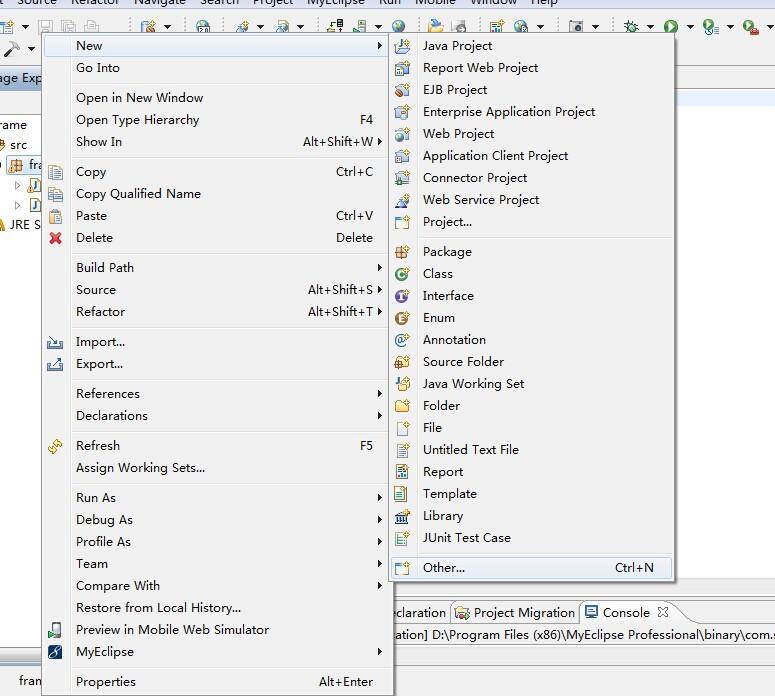Select Project... in New submenu
Screen dimensions: 775x696
531,222
